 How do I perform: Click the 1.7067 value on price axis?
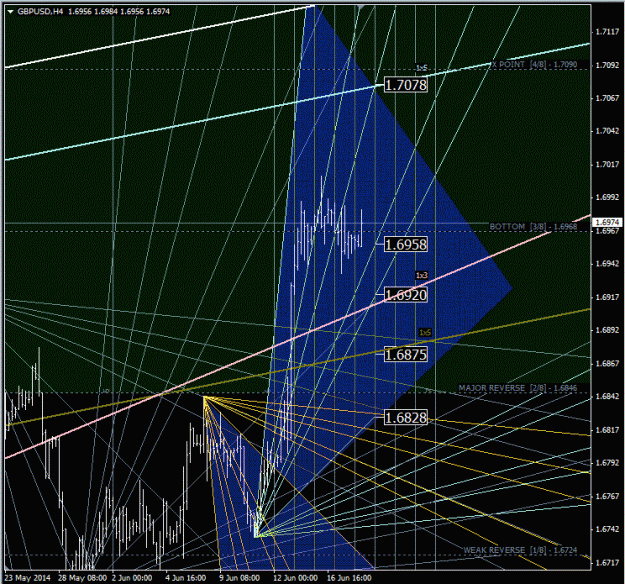pos(607,98)
